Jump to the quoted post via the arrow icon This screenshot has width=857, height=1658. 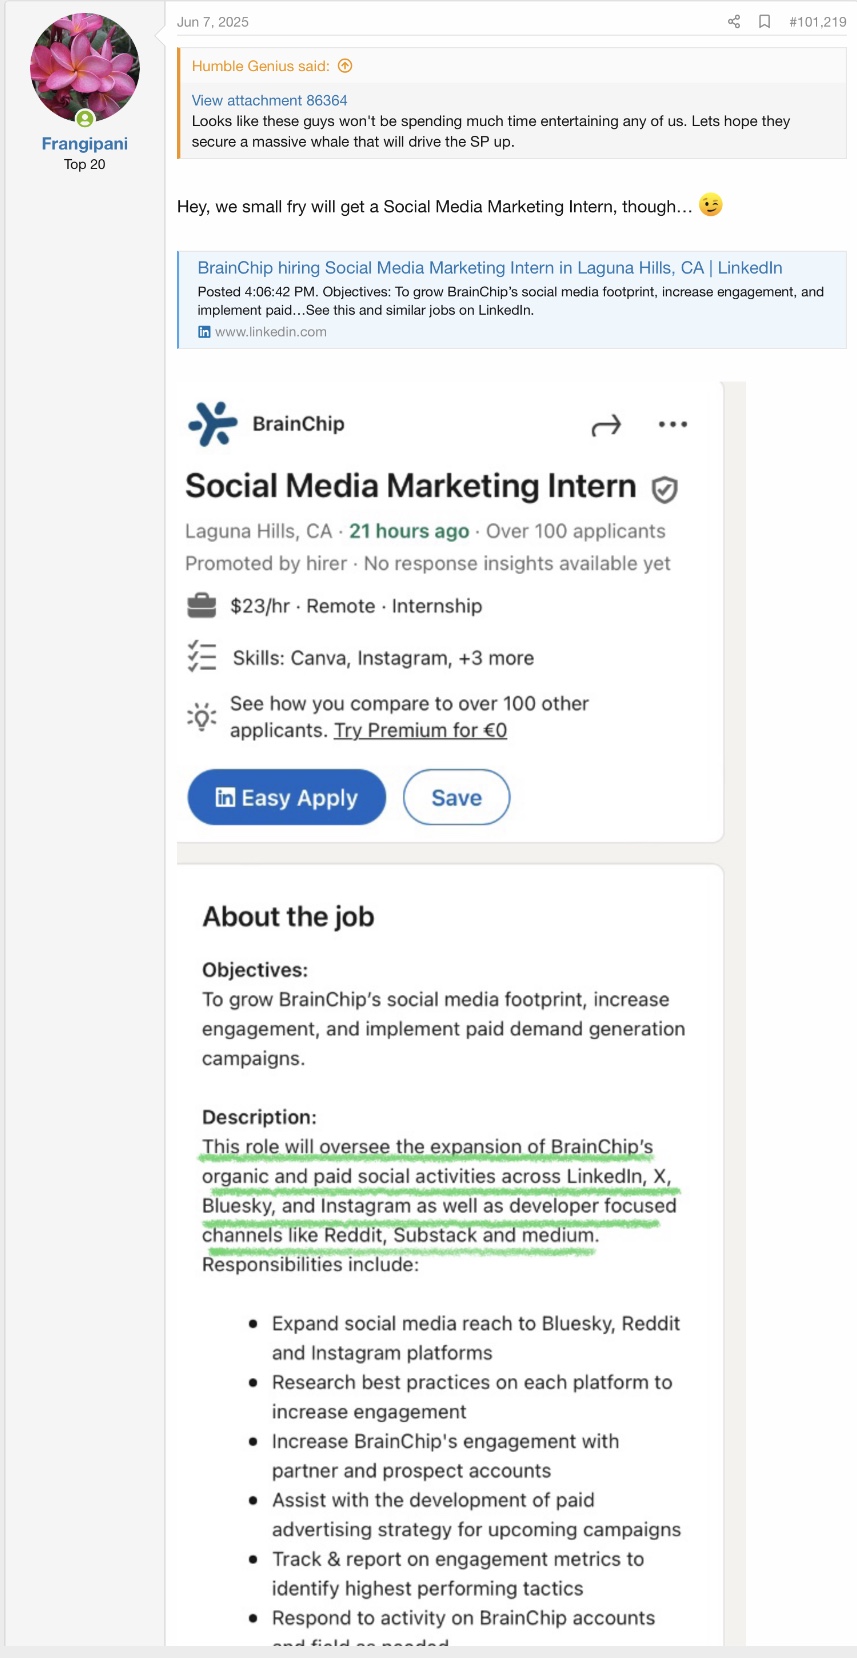click(345, 66)
